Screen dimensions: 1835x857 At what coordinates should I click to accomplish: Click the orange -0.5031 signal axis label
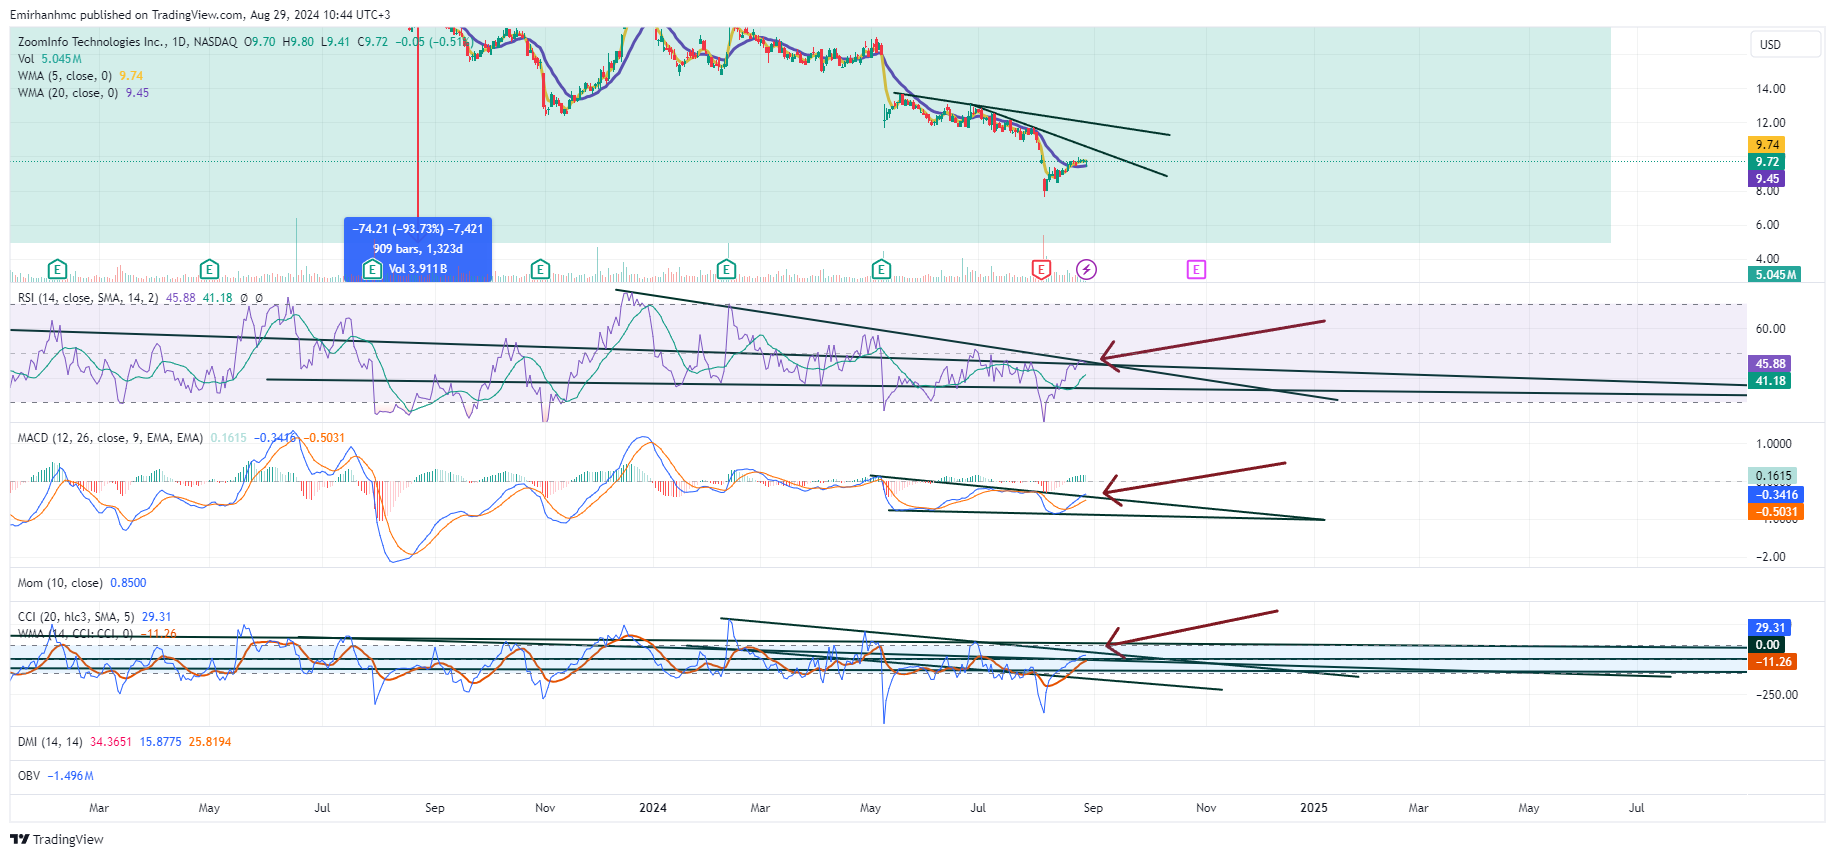coord(1776,512)
